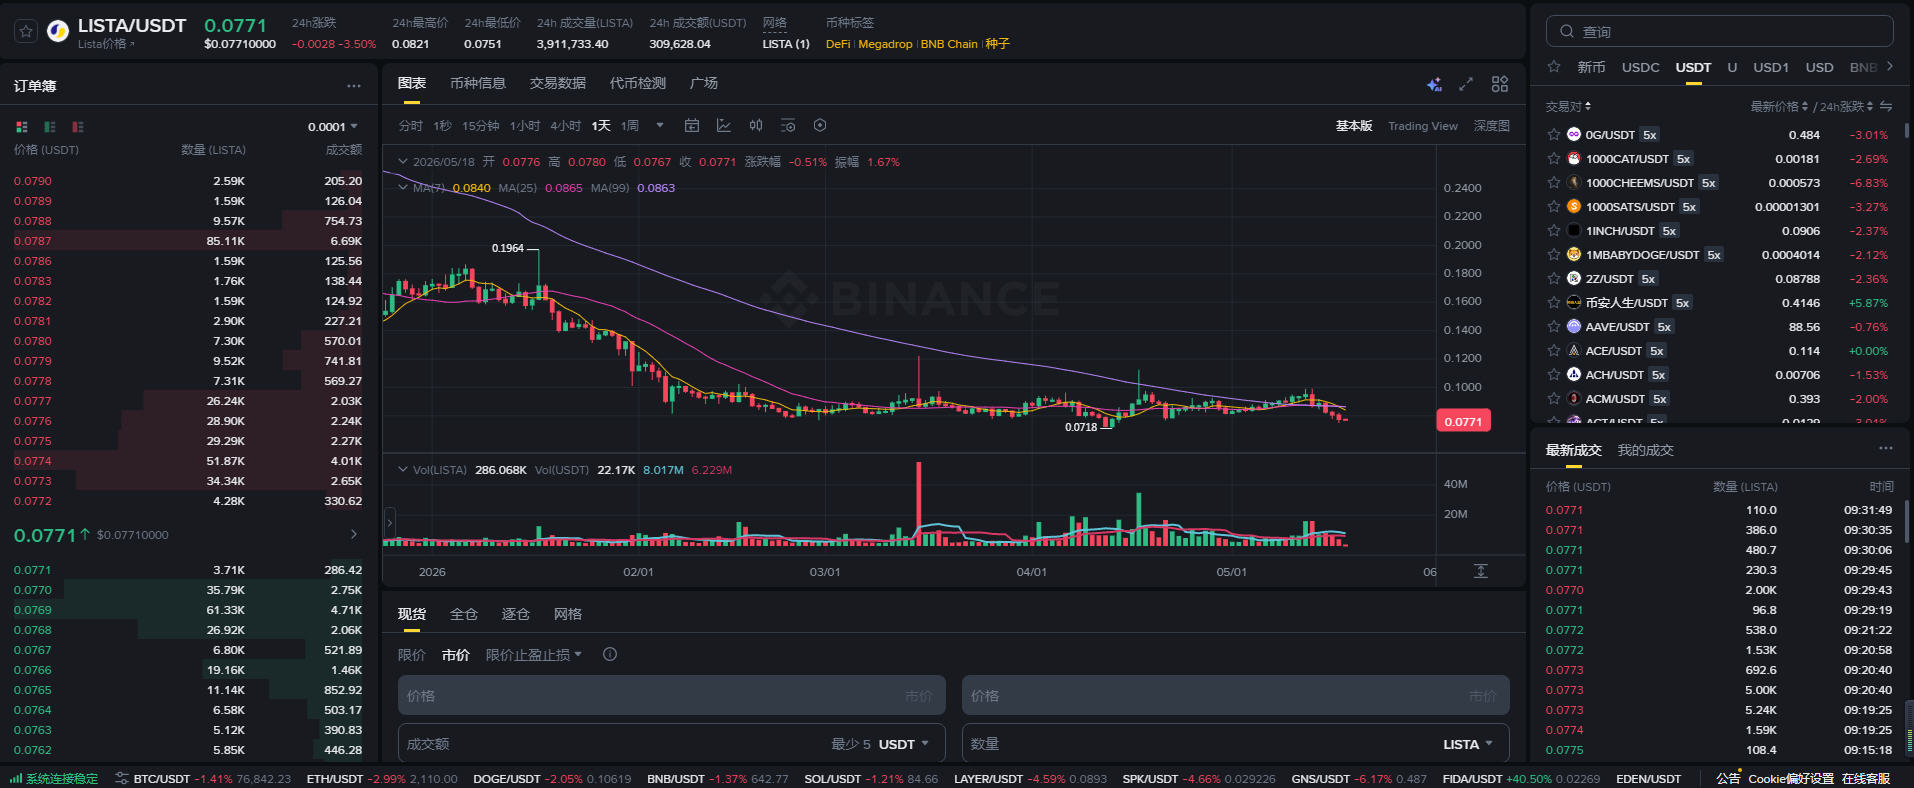Open the AI sparkle assistant icon

point(1434,84)
